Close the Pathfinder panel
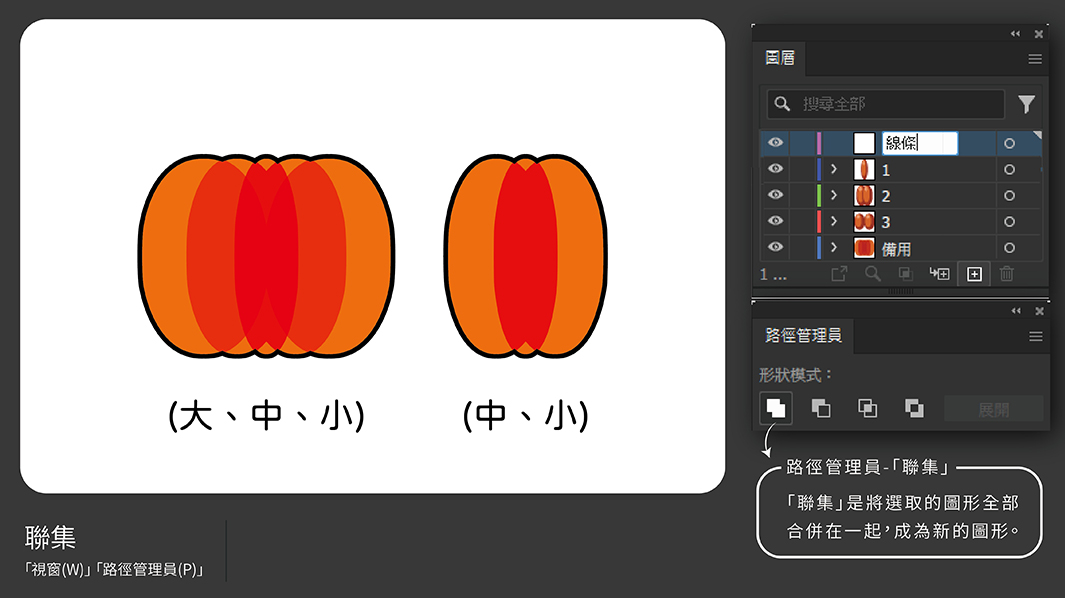This screenshot has height=598, width=1065. [x=1039, y=311]
